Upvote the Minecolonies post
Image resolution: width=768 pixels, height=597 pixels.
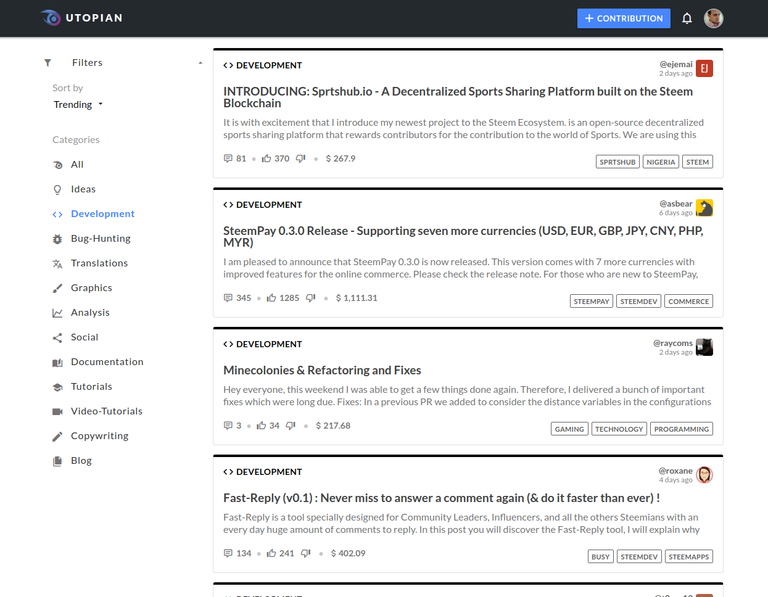point(261,426)
